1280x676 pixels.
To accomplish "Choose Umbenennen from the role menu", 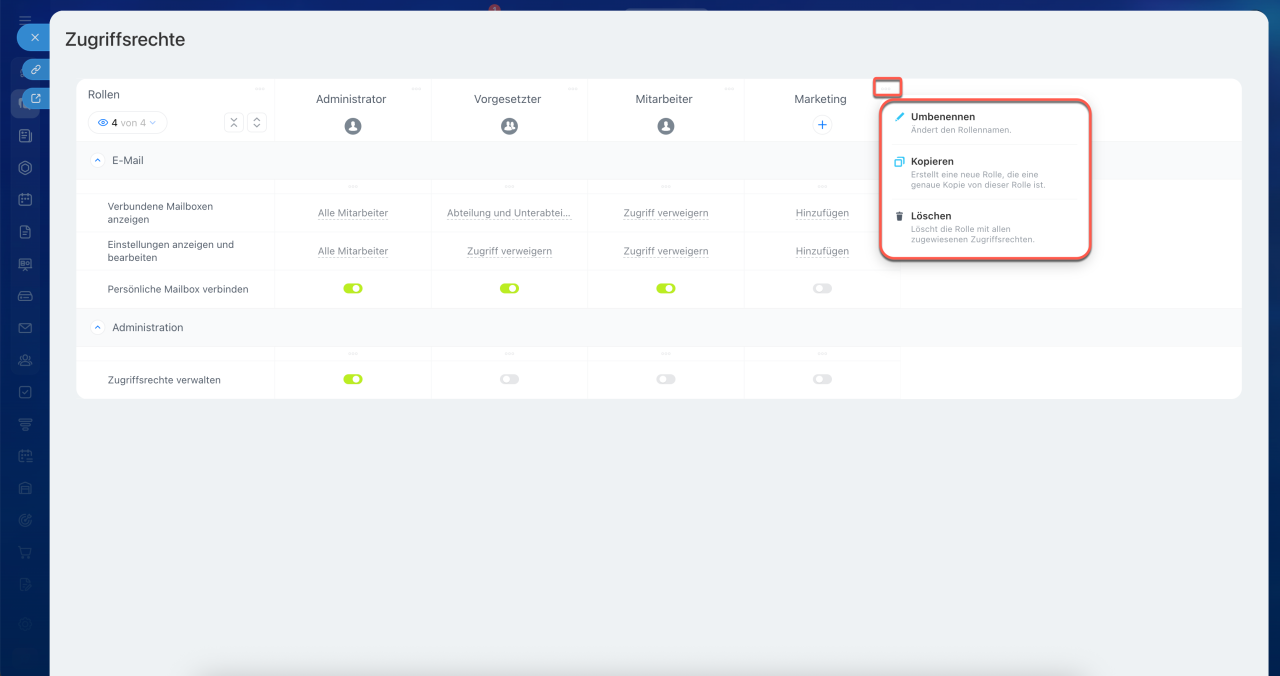I will (942, 117).
